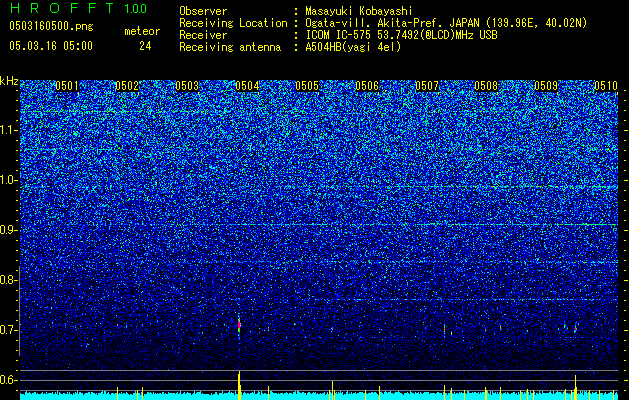
Task: Click the Receiver field label
Action: point(203,35)
